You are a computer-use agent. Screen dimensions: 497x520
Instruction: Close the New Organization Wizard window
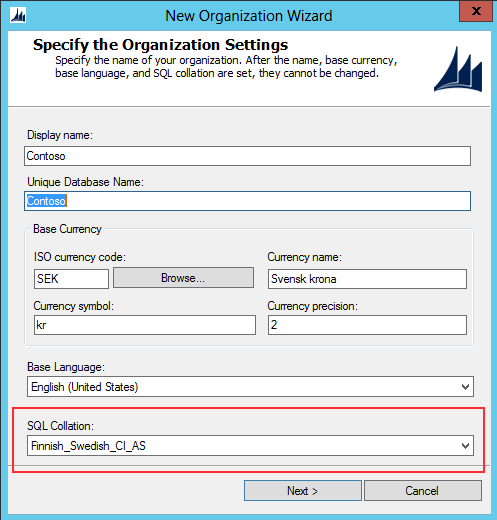[x=476, y=12]
